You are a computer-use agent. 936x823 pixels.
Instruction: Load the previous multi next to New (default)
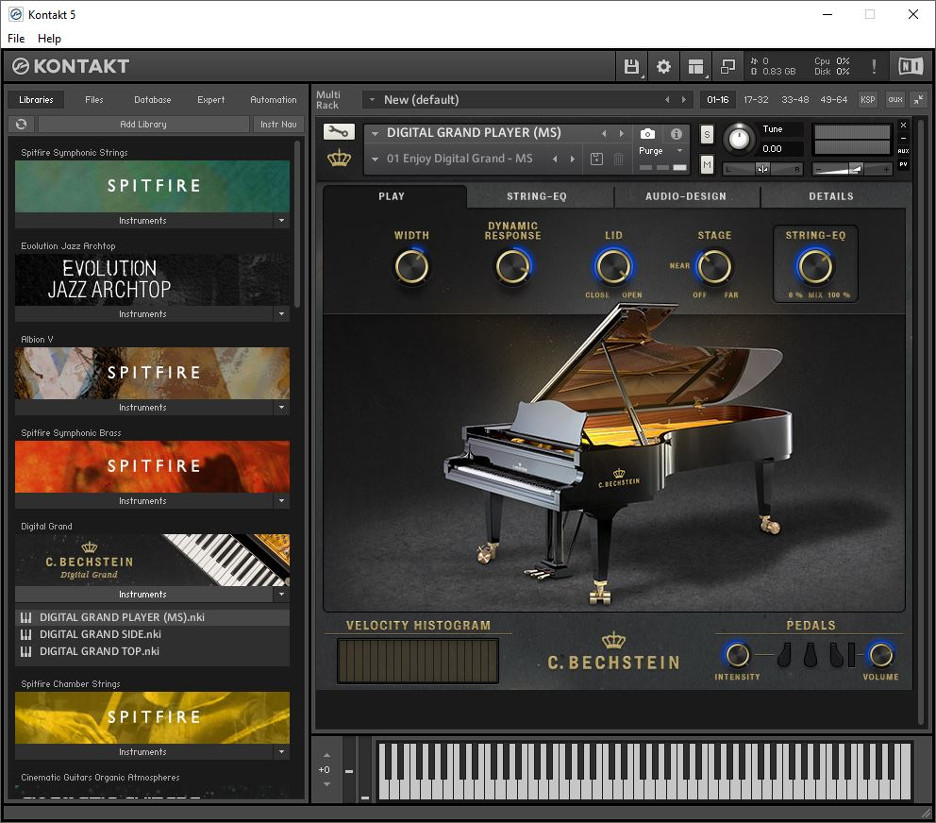667,100
